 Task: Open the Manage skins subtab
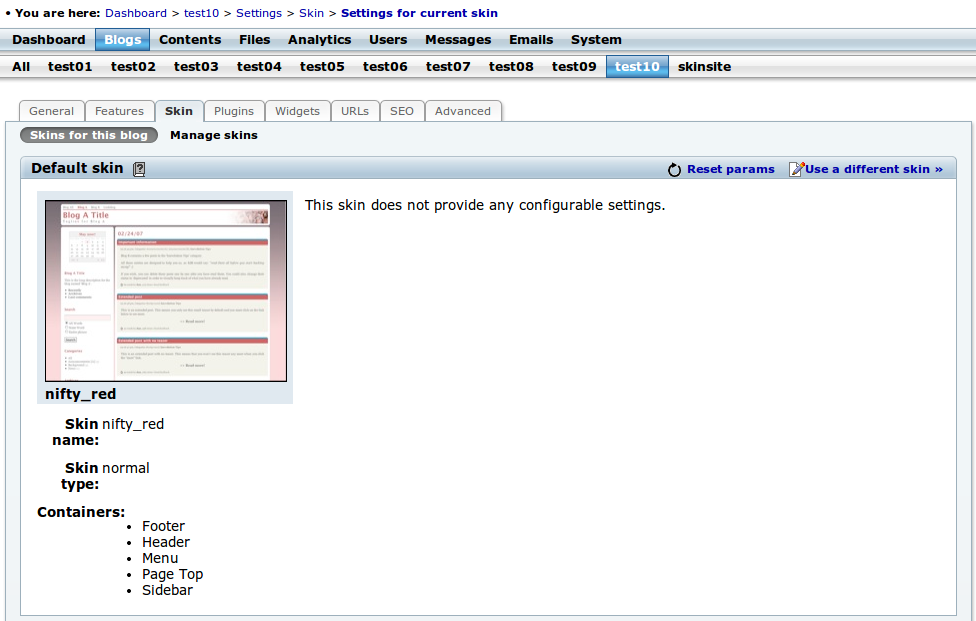(x=214, y=135)
